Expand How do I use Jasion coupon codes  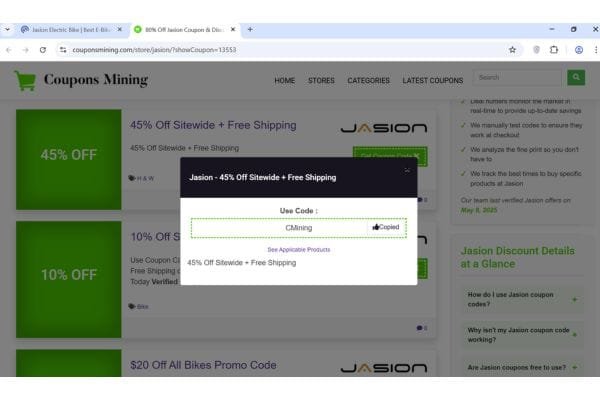pyautogui.click(x=522, y=299)
